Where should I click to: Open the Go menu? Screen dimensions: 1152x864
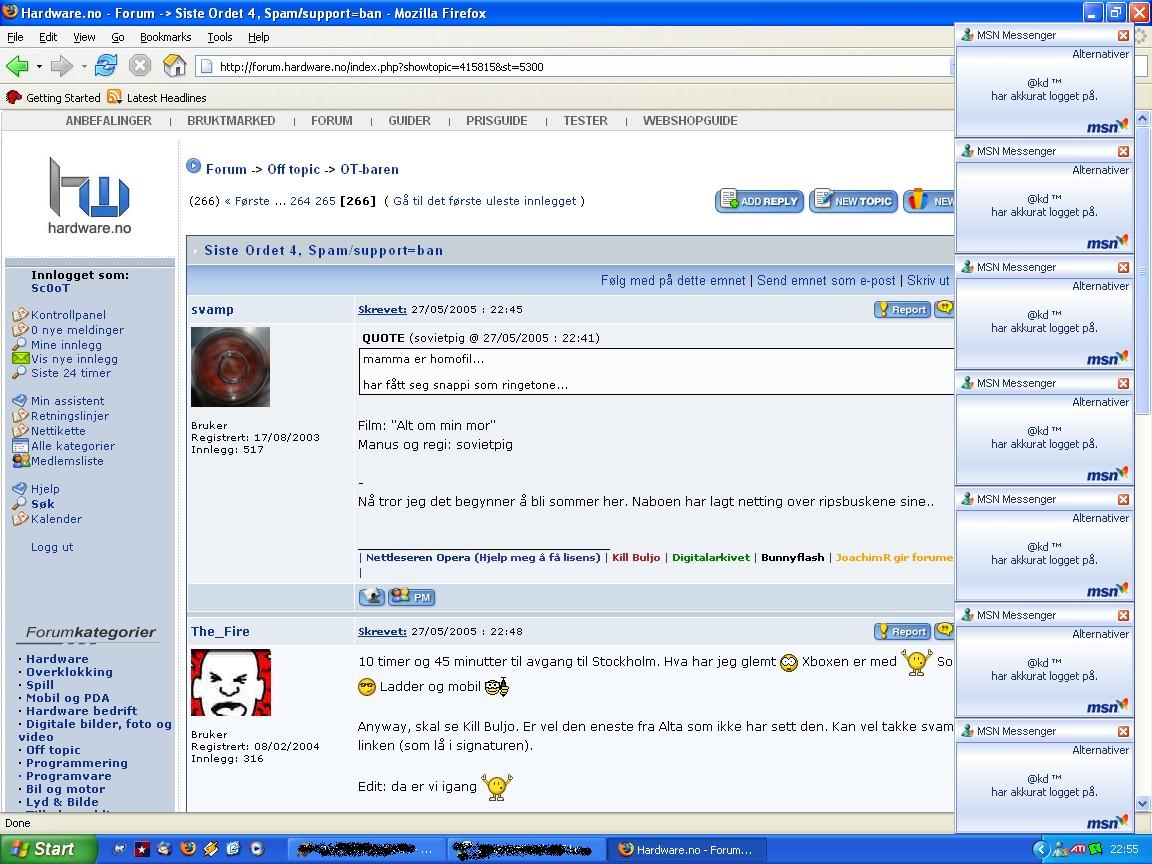[x=118, y=37]
